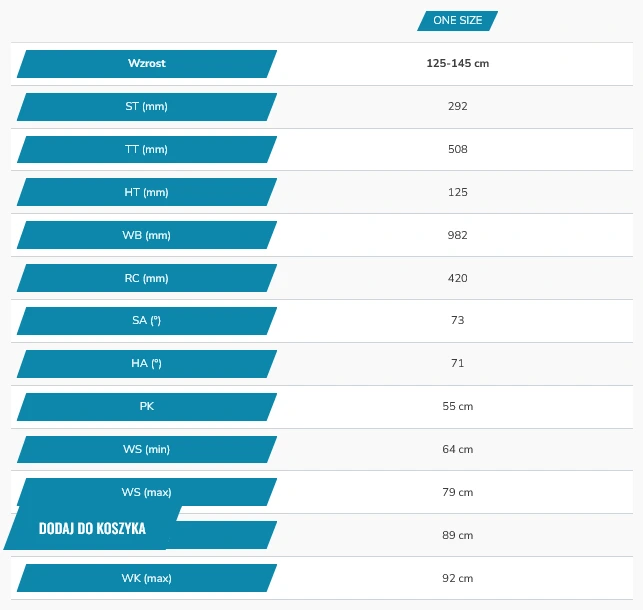
Task: Click the WB (mm) row label
Action: click(146, 235)
